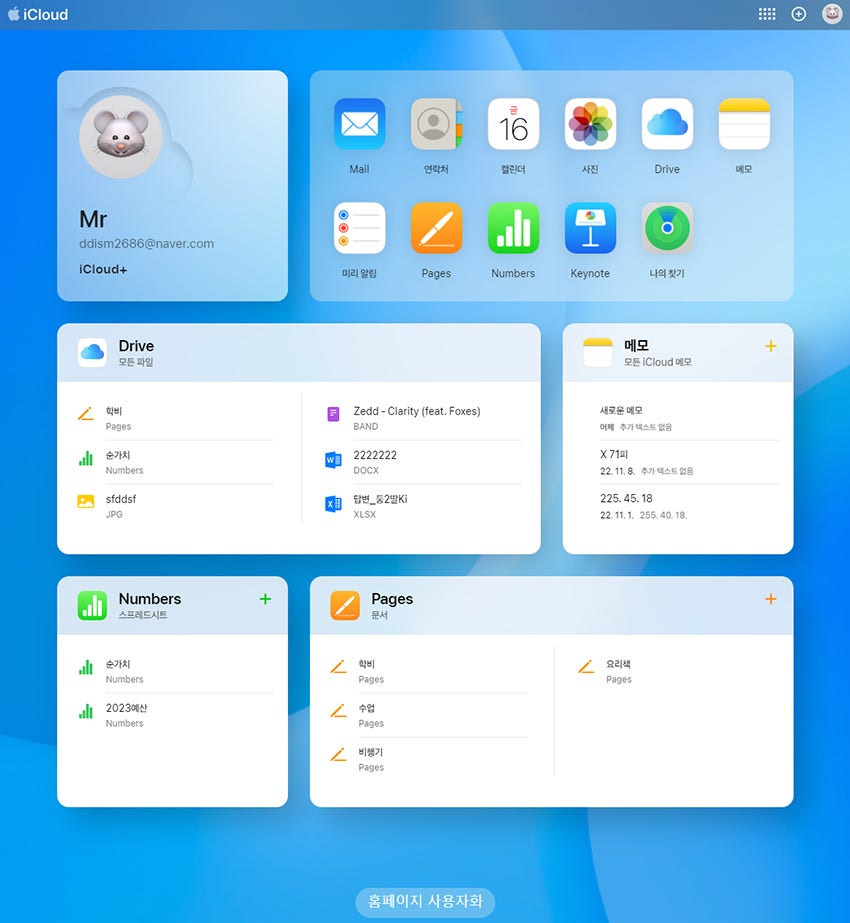
Task: Open the Drive widget header
Action: 298,353
